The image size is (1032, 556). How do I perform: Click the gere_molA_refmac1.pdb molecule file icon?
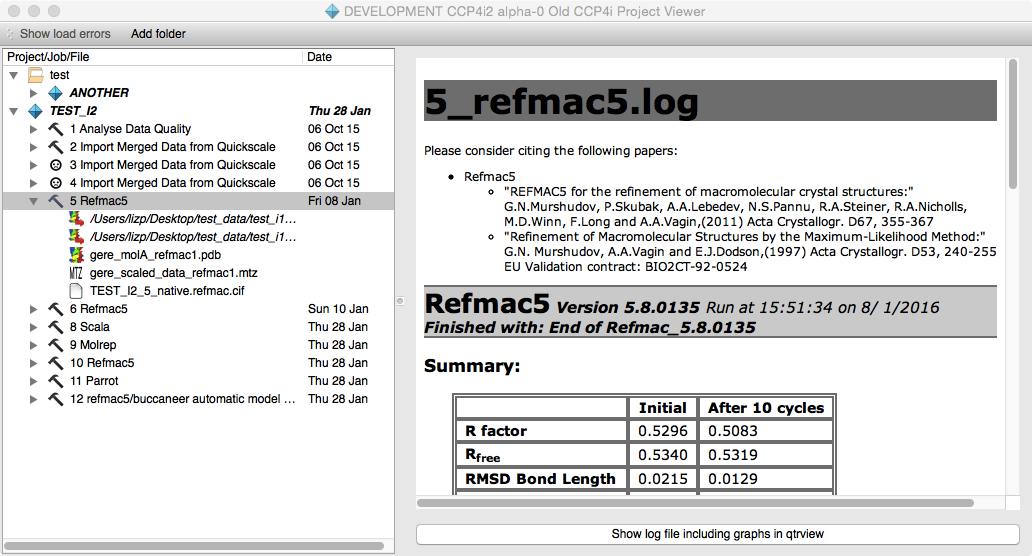(76, 255)
